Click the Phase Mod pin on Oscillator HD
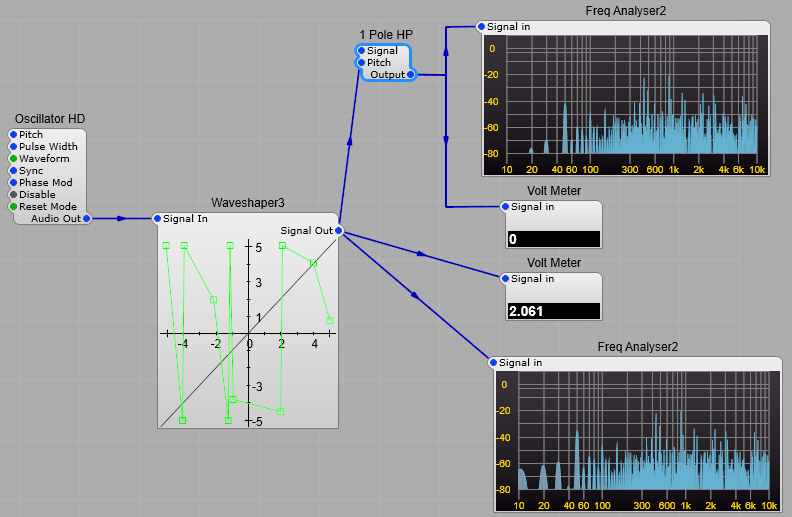This screenshot has width=792, height=517. [14, 183]
